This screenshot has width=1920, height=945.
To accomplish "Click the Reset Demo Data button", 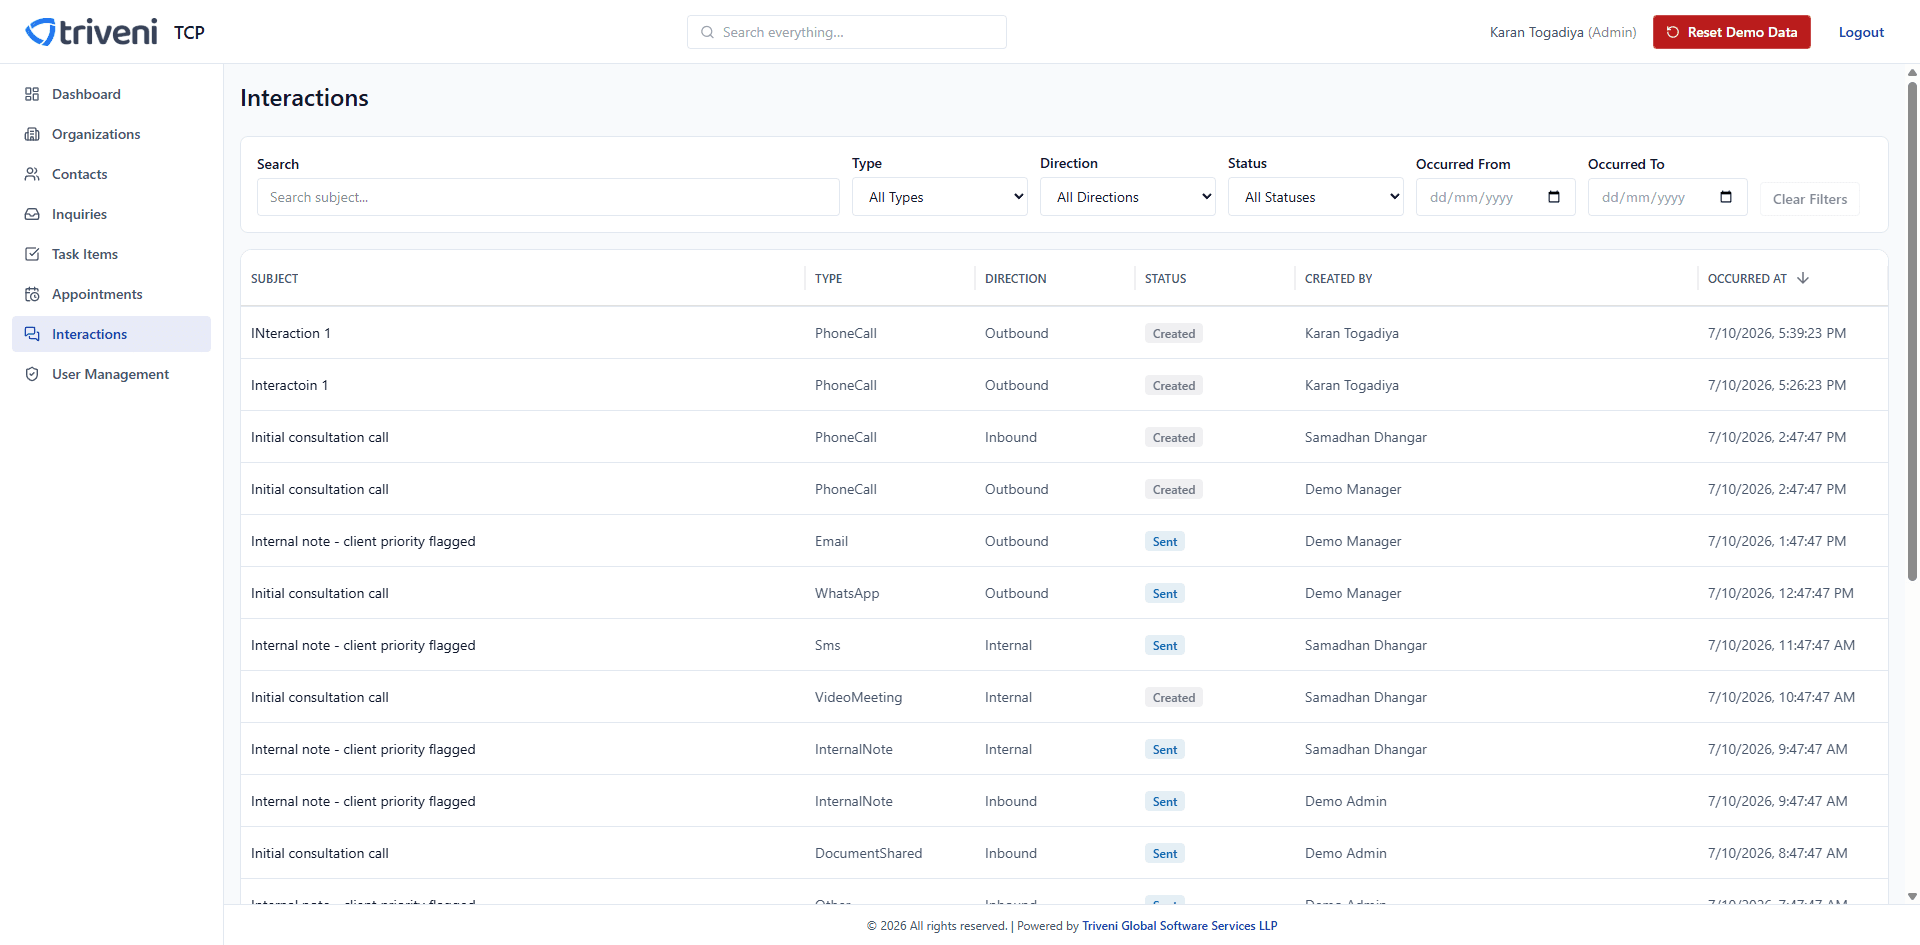I will 1732,32.
